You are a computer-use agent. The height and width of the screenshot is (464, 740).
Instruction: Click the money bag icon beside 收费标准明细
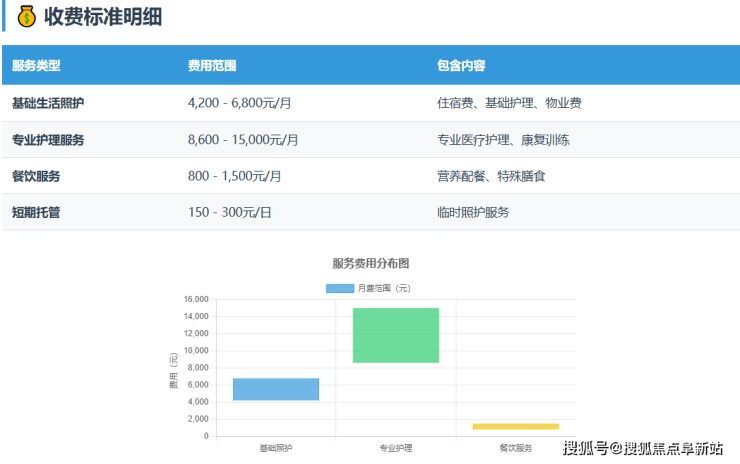click(x=27, y=17)
